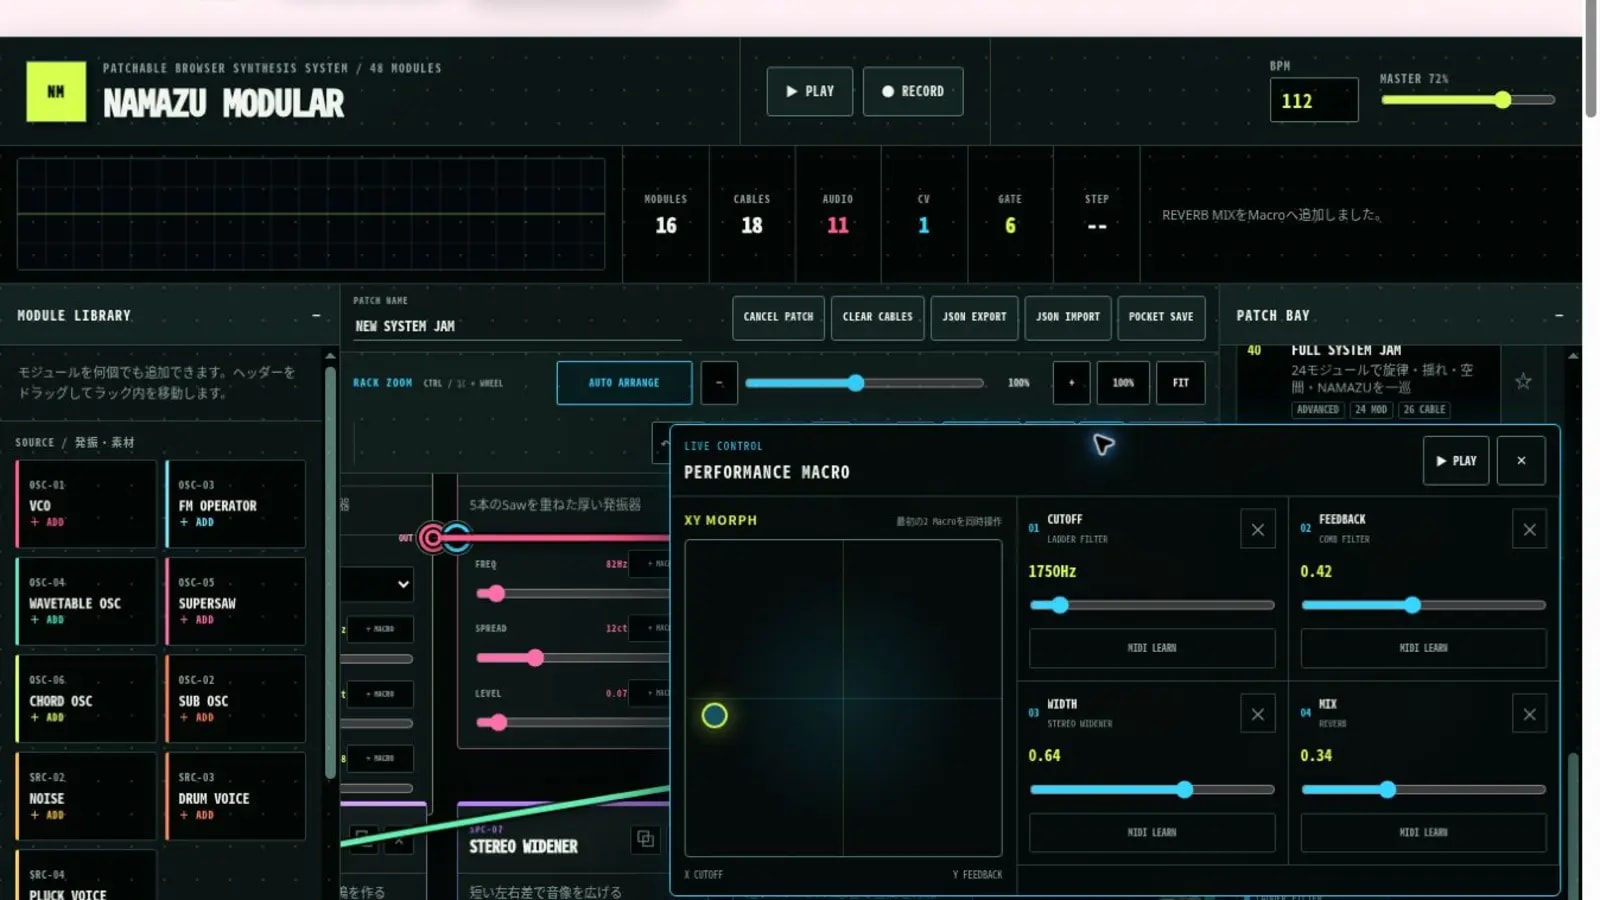Remove the Cutoff macro with its X
Image resolution: width=1600 pixels, height=900 pixels.
[1258, 530]
